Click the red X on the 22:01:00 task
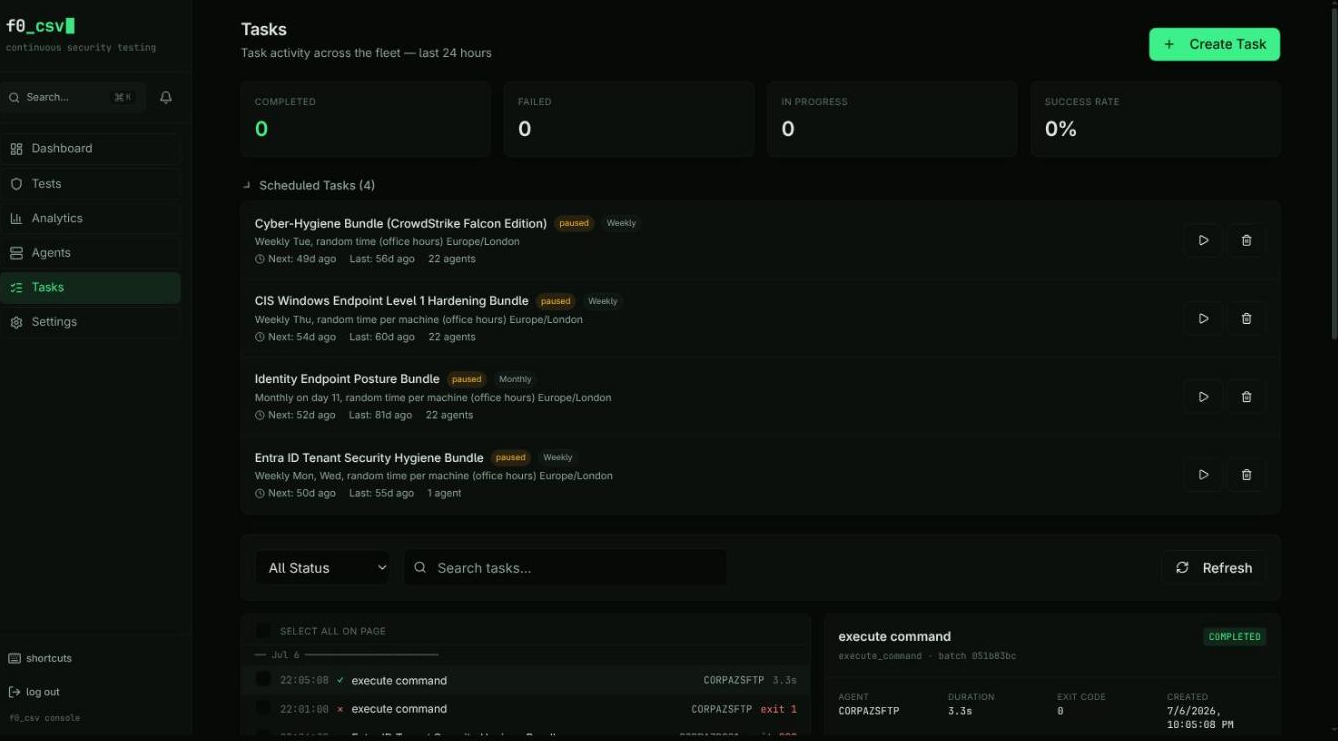This screenshot has height=741, width=1338. click(x=340, y=709)
